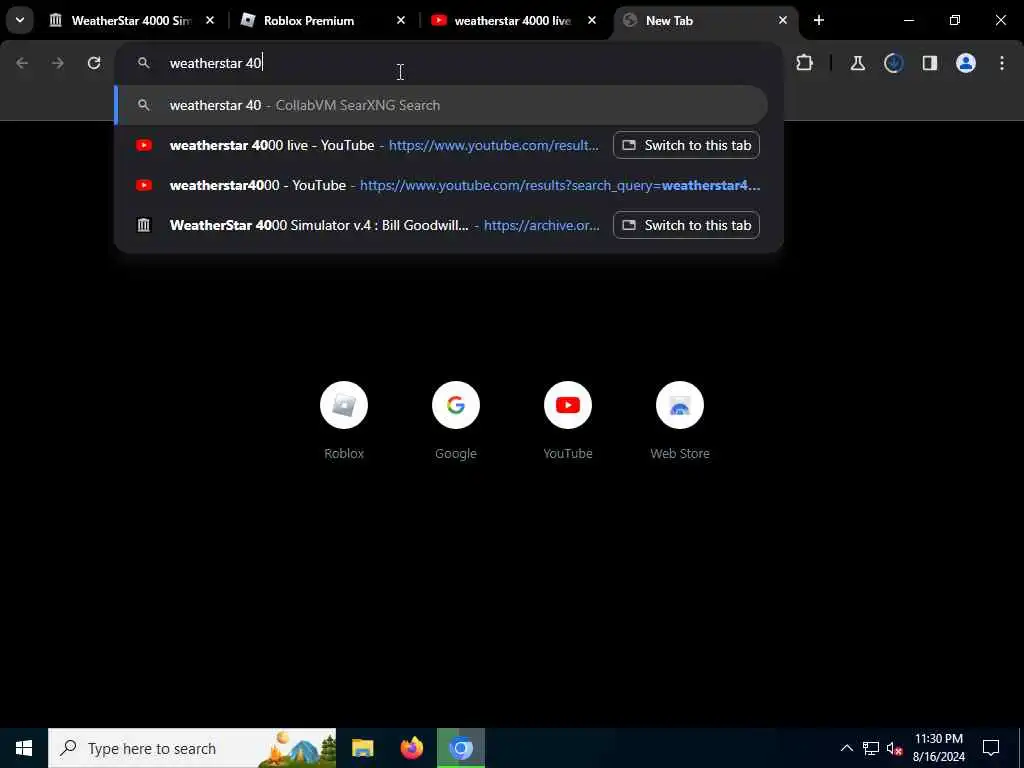Go forward with the forward arrow
Screen dimensions: 1024x768
(58, 63)
